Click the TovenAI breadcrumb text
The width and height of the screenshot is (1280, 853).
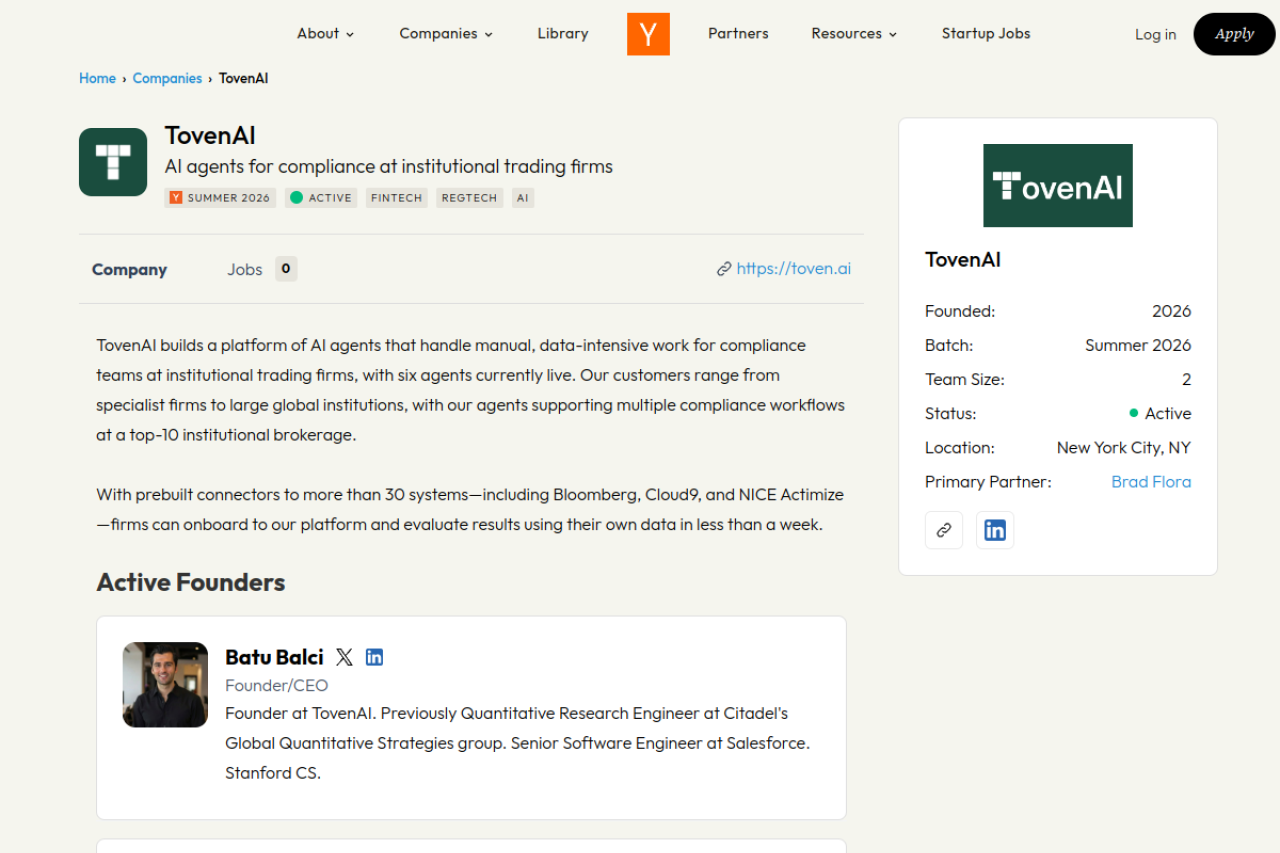[x=244, y=78]
